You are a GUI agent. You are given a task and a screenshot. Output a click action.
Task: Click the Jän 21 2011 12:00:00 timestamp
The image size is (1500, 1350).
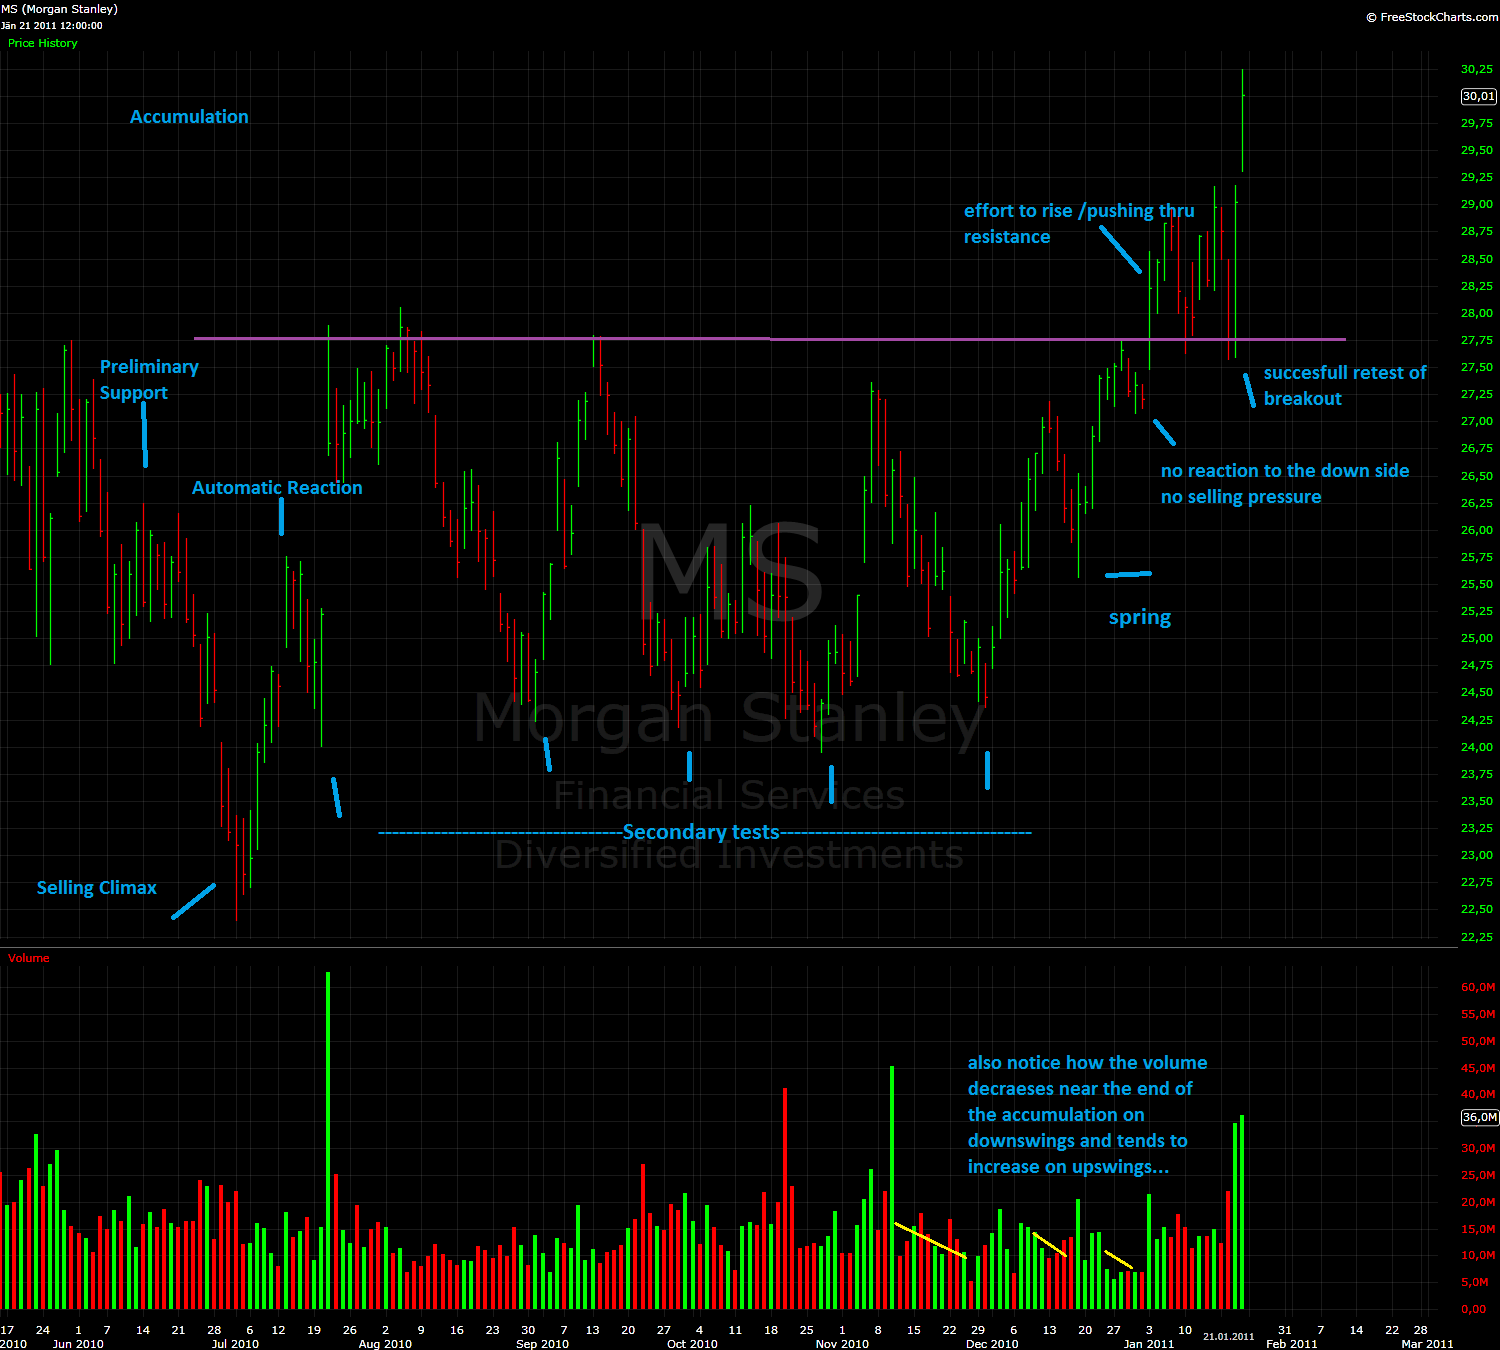(x=52, y=26)
